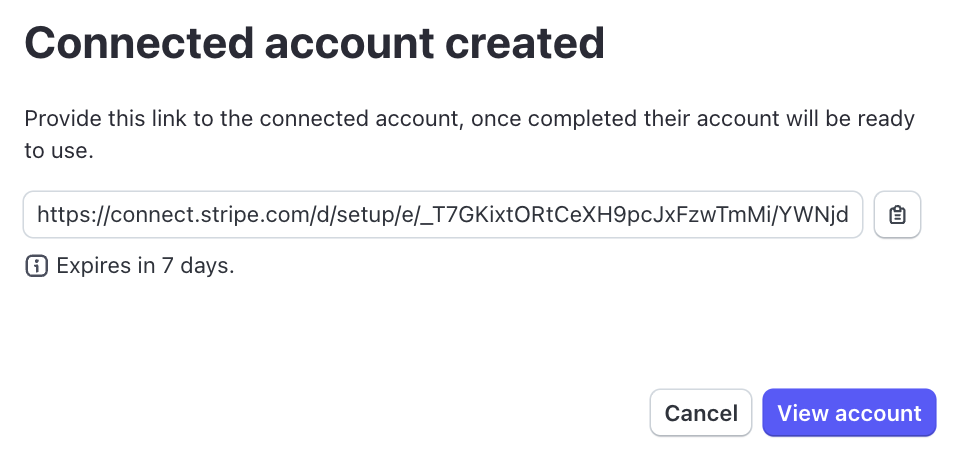Copy the setup link to clipboard
The width and height of the screenshot is (956, 456).
coord(897,215)
